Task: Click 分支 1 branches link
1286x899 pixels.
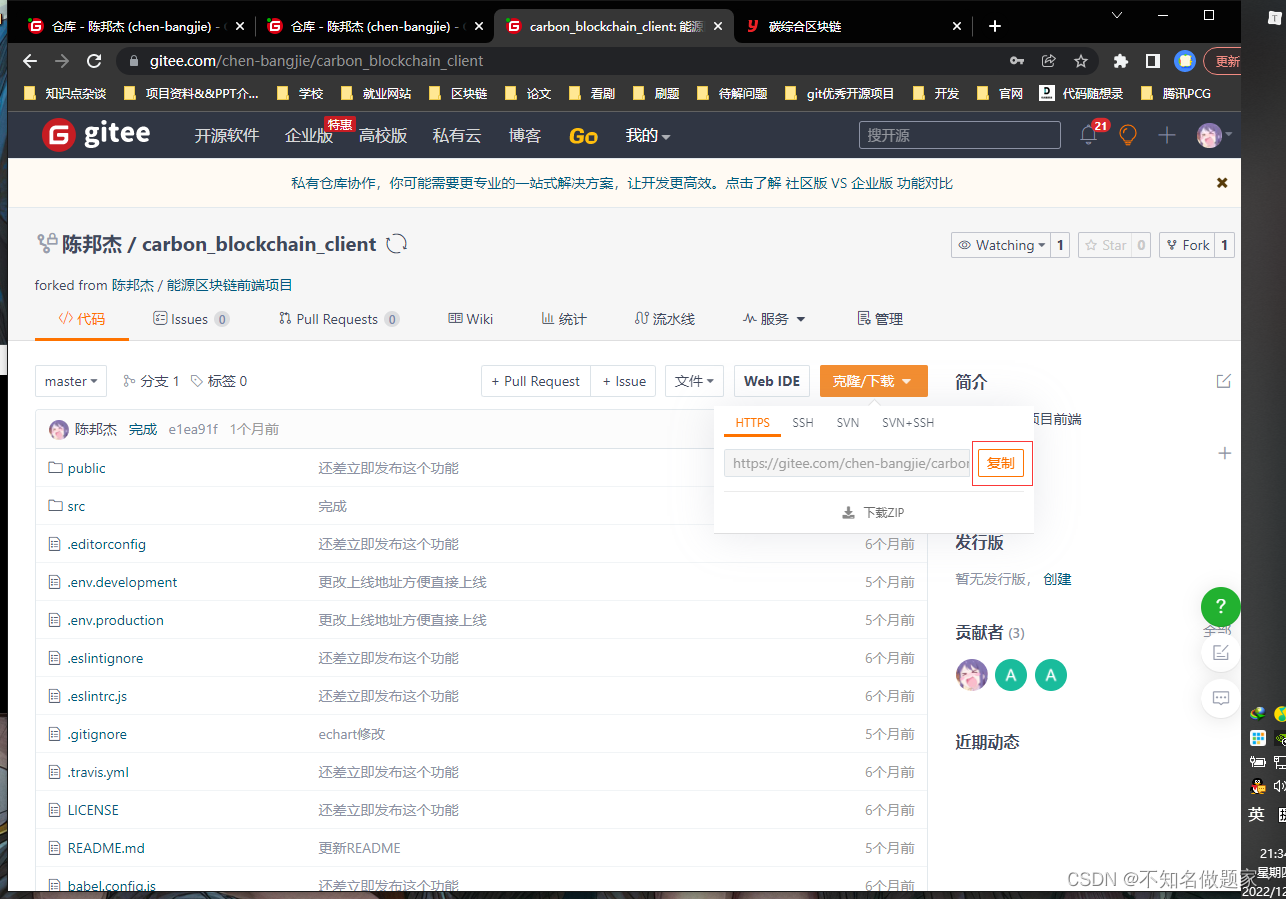Action: (x=151, y=381)
